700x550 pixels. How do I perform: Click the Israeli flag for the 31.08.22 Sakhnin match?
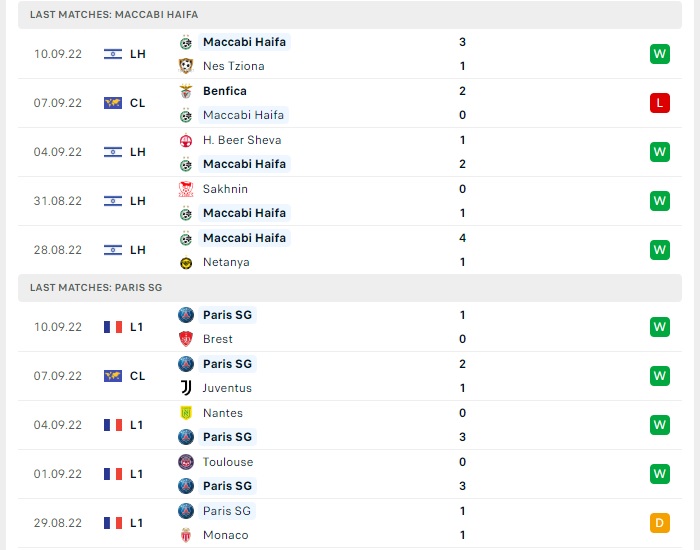pyautogui.click(x=113, y=201)
